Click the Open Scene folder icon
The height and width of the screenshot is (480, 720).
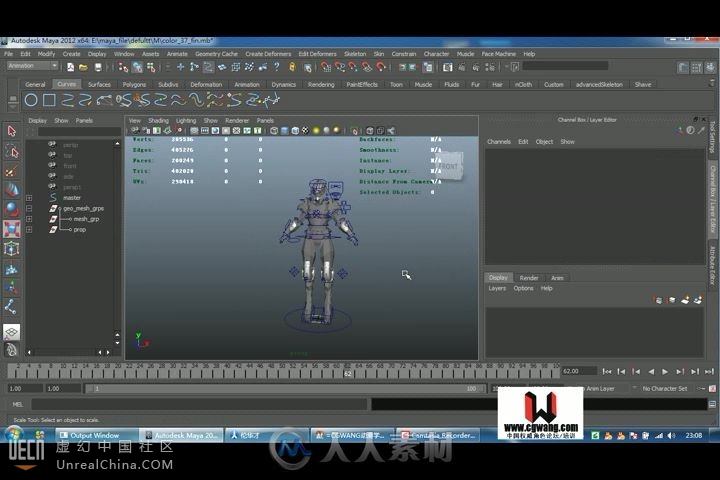pyautogui.click(x=83, y=68)
